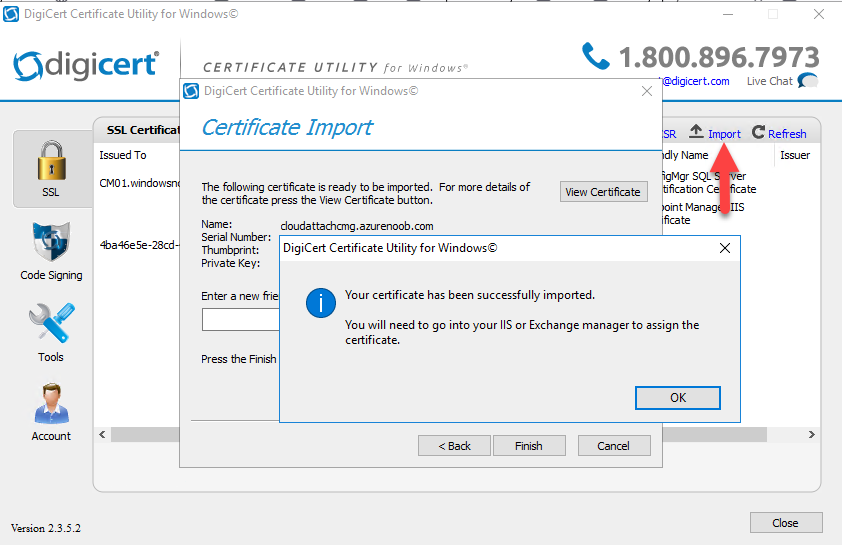Click the Issuer column header
The image size is (842, 545).
pyautogui.click(x=795, y=155)
